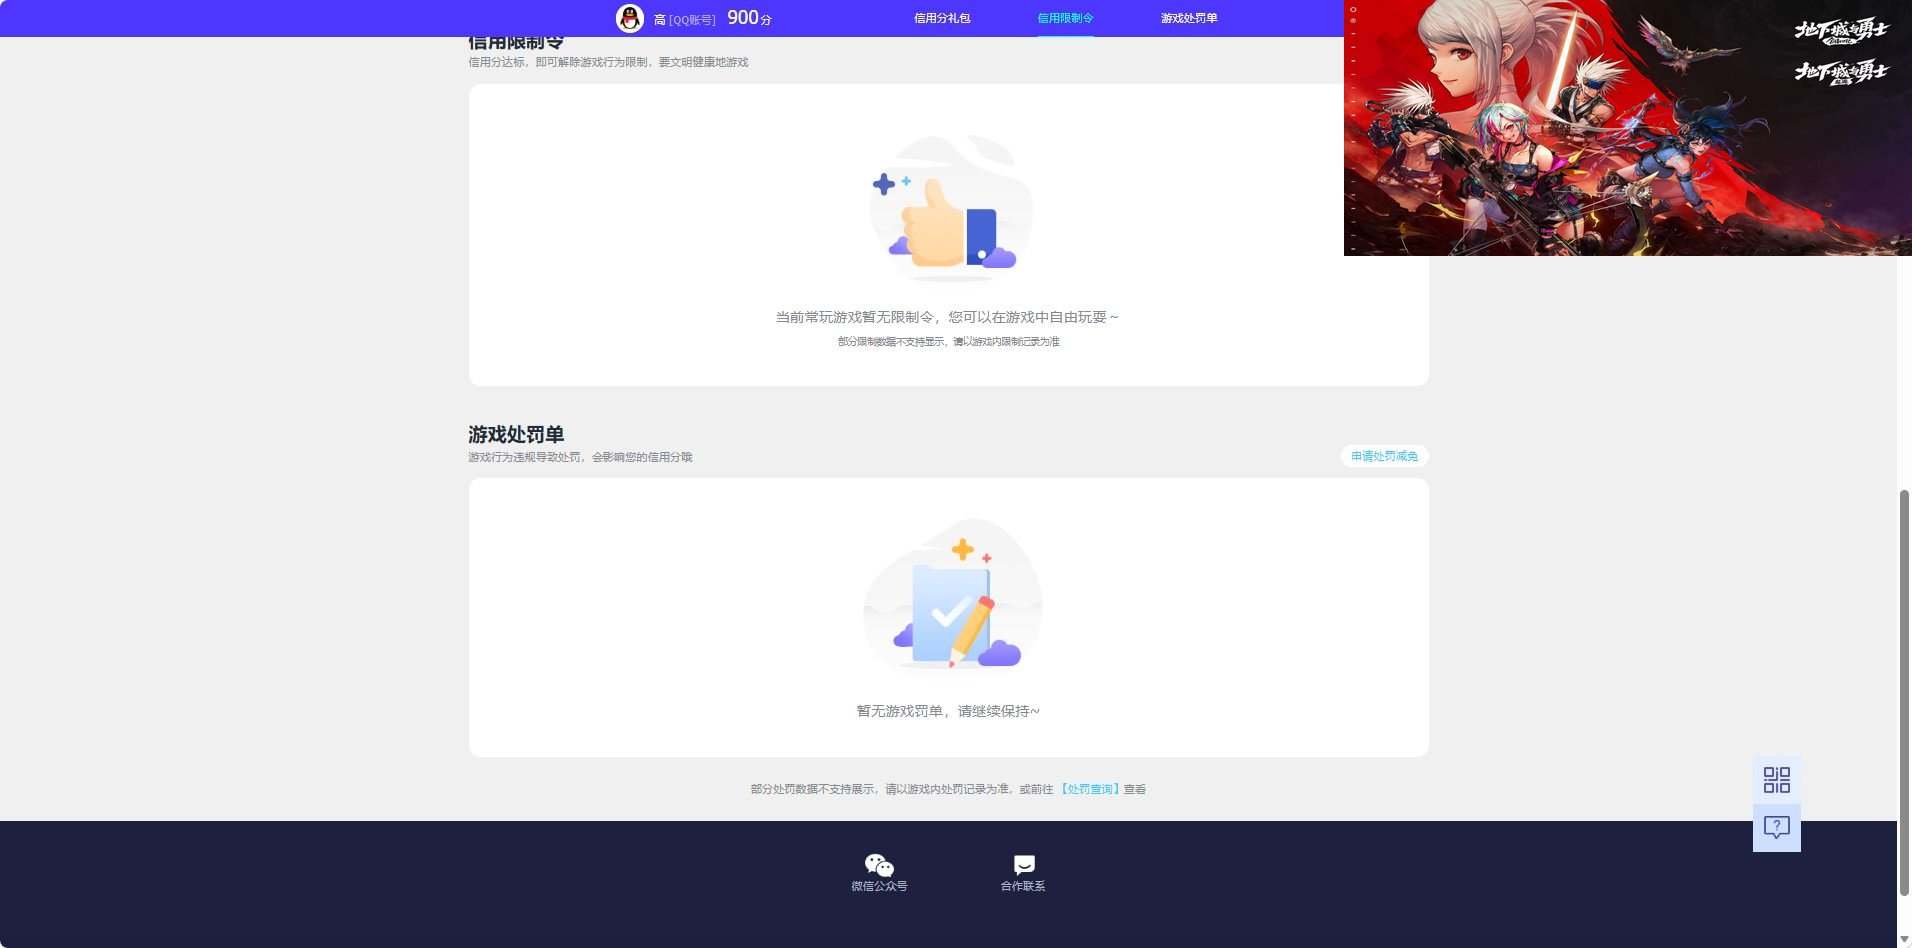
Task: Open the 信用分礼包 tab
Action: pyautogui.click(x=942, y=18)
